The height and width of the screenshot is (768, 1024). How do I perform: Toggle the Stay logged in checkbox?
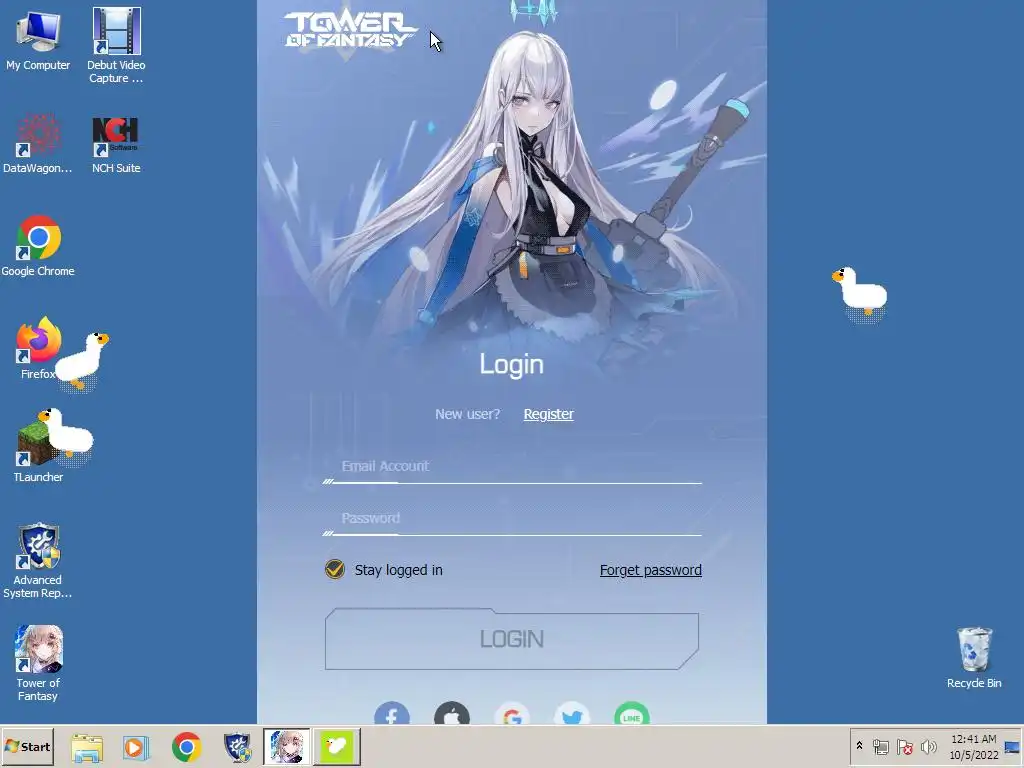coord(335,569)
